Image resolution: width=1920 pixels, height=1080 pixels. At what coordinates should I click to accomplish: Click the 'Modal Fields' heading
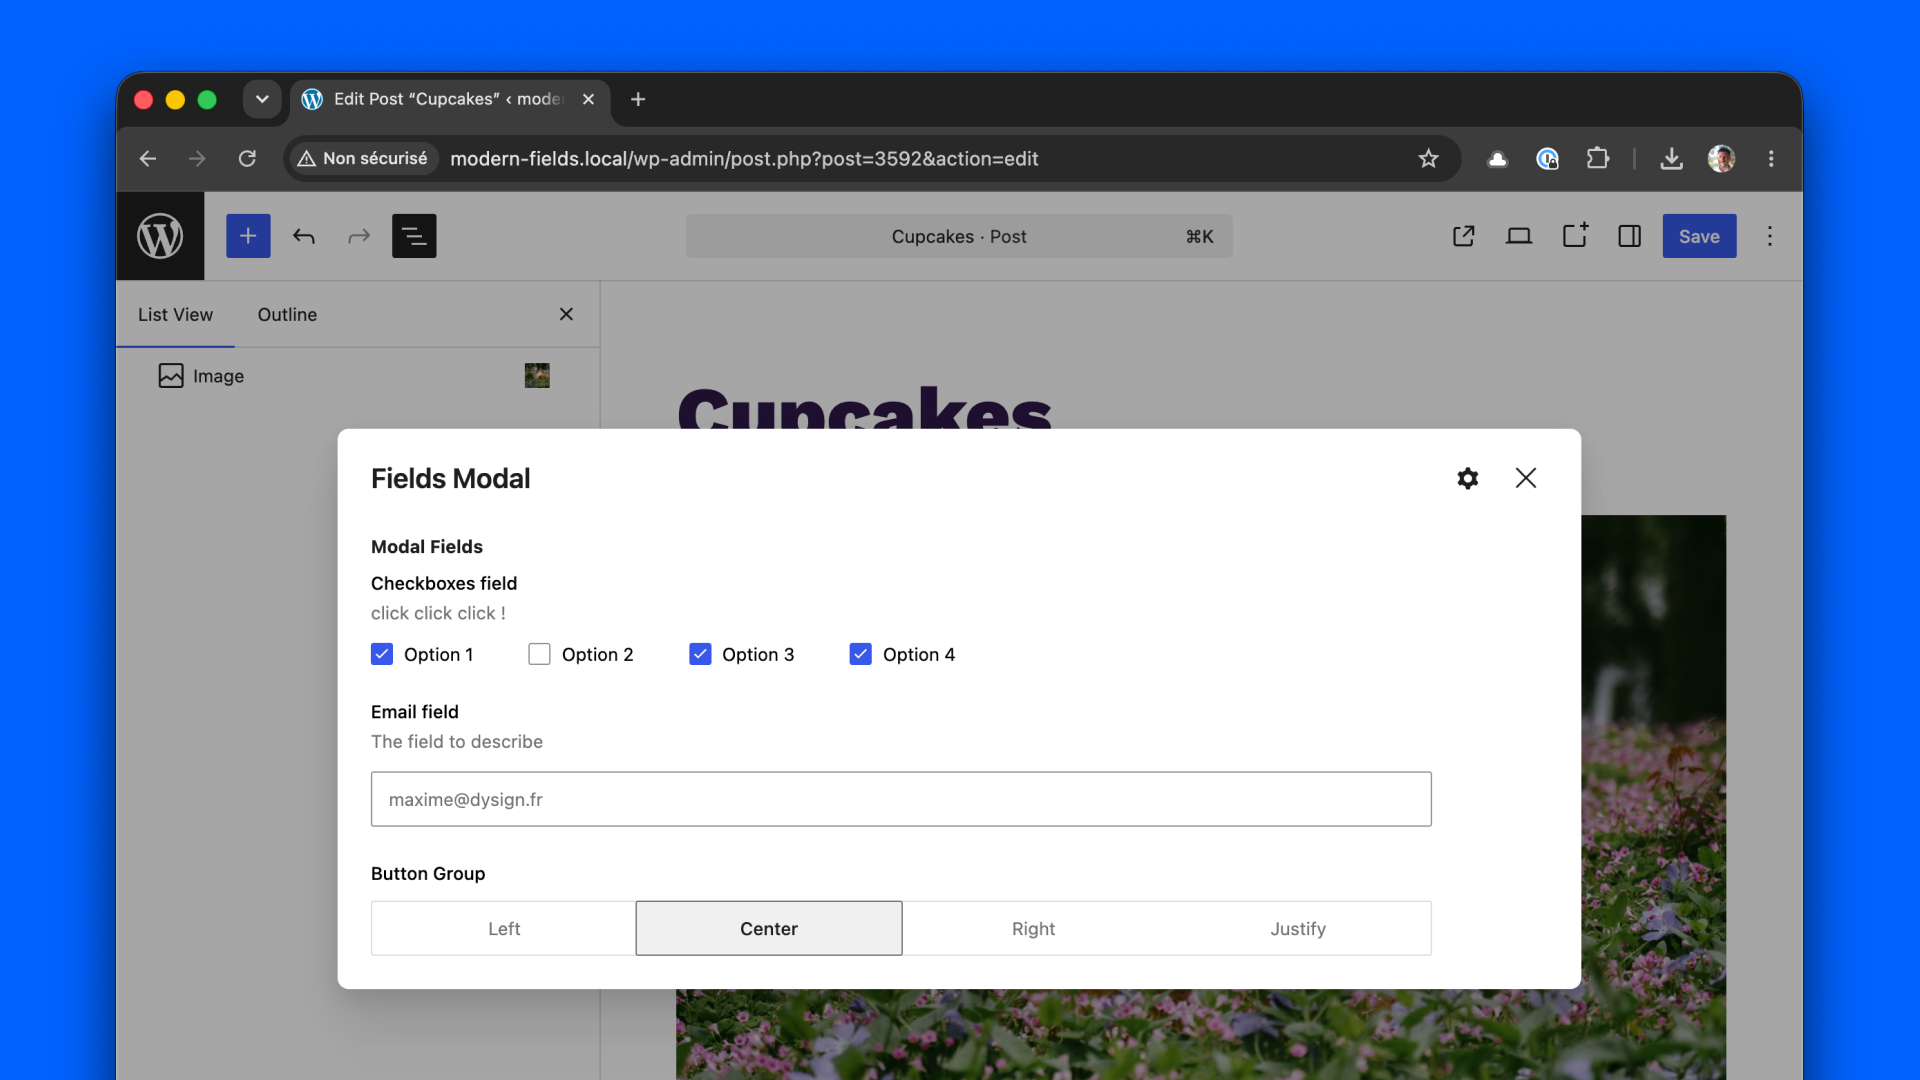pyautogui.click(x=427, y=546)
